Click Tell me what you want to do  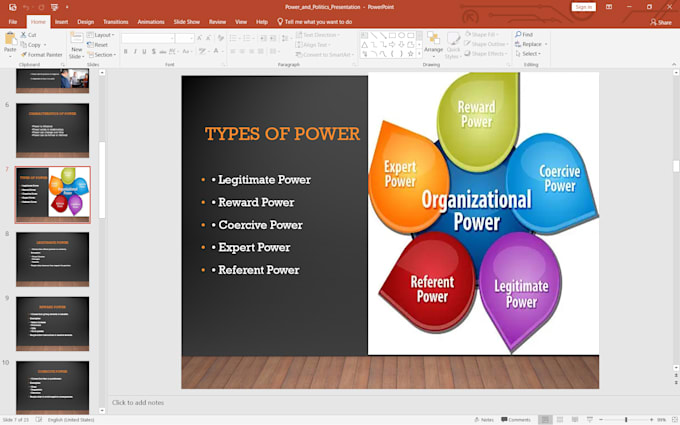(315, 22)
